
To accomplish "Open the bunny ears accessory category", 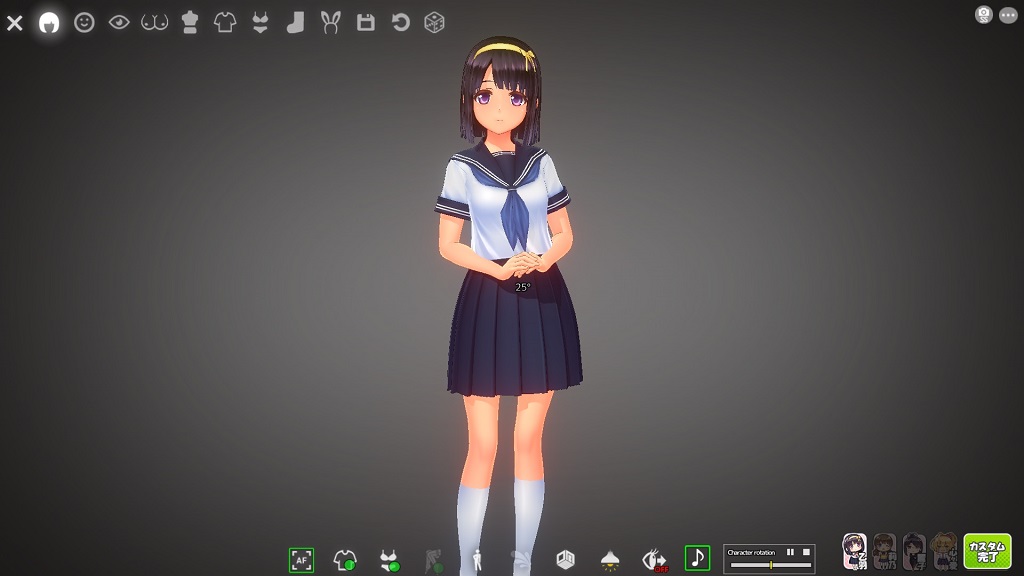I will click(x=330, y=23).
